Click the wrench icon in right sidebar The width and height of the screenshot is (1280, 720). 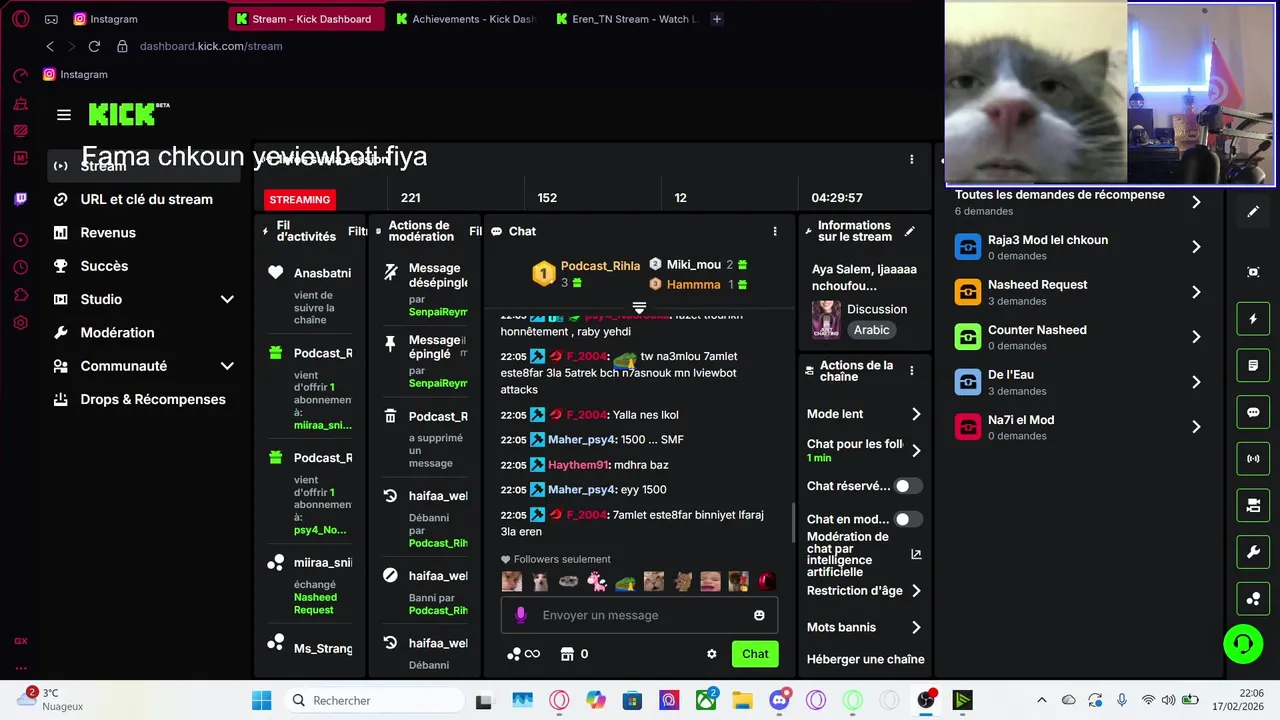tap(1253, 552)
